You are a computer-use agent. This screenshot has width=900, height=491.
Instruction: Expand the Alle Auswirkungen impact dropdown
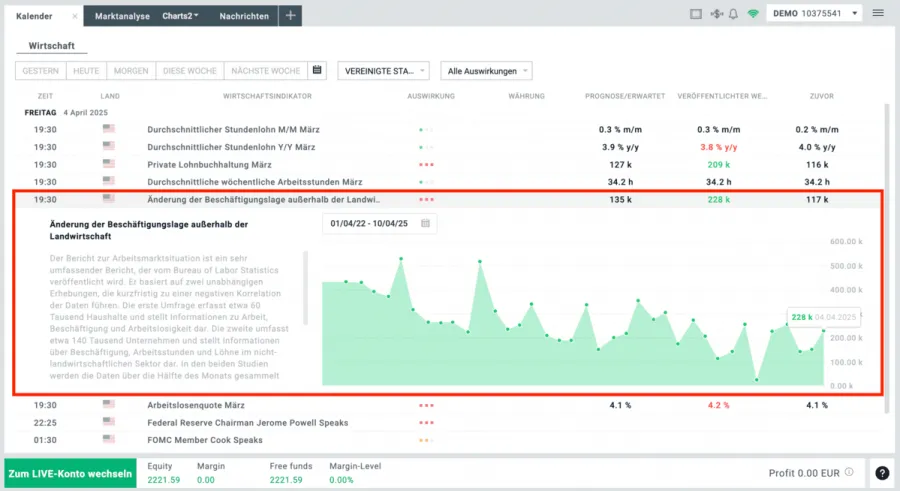click(x=486, y=70)
